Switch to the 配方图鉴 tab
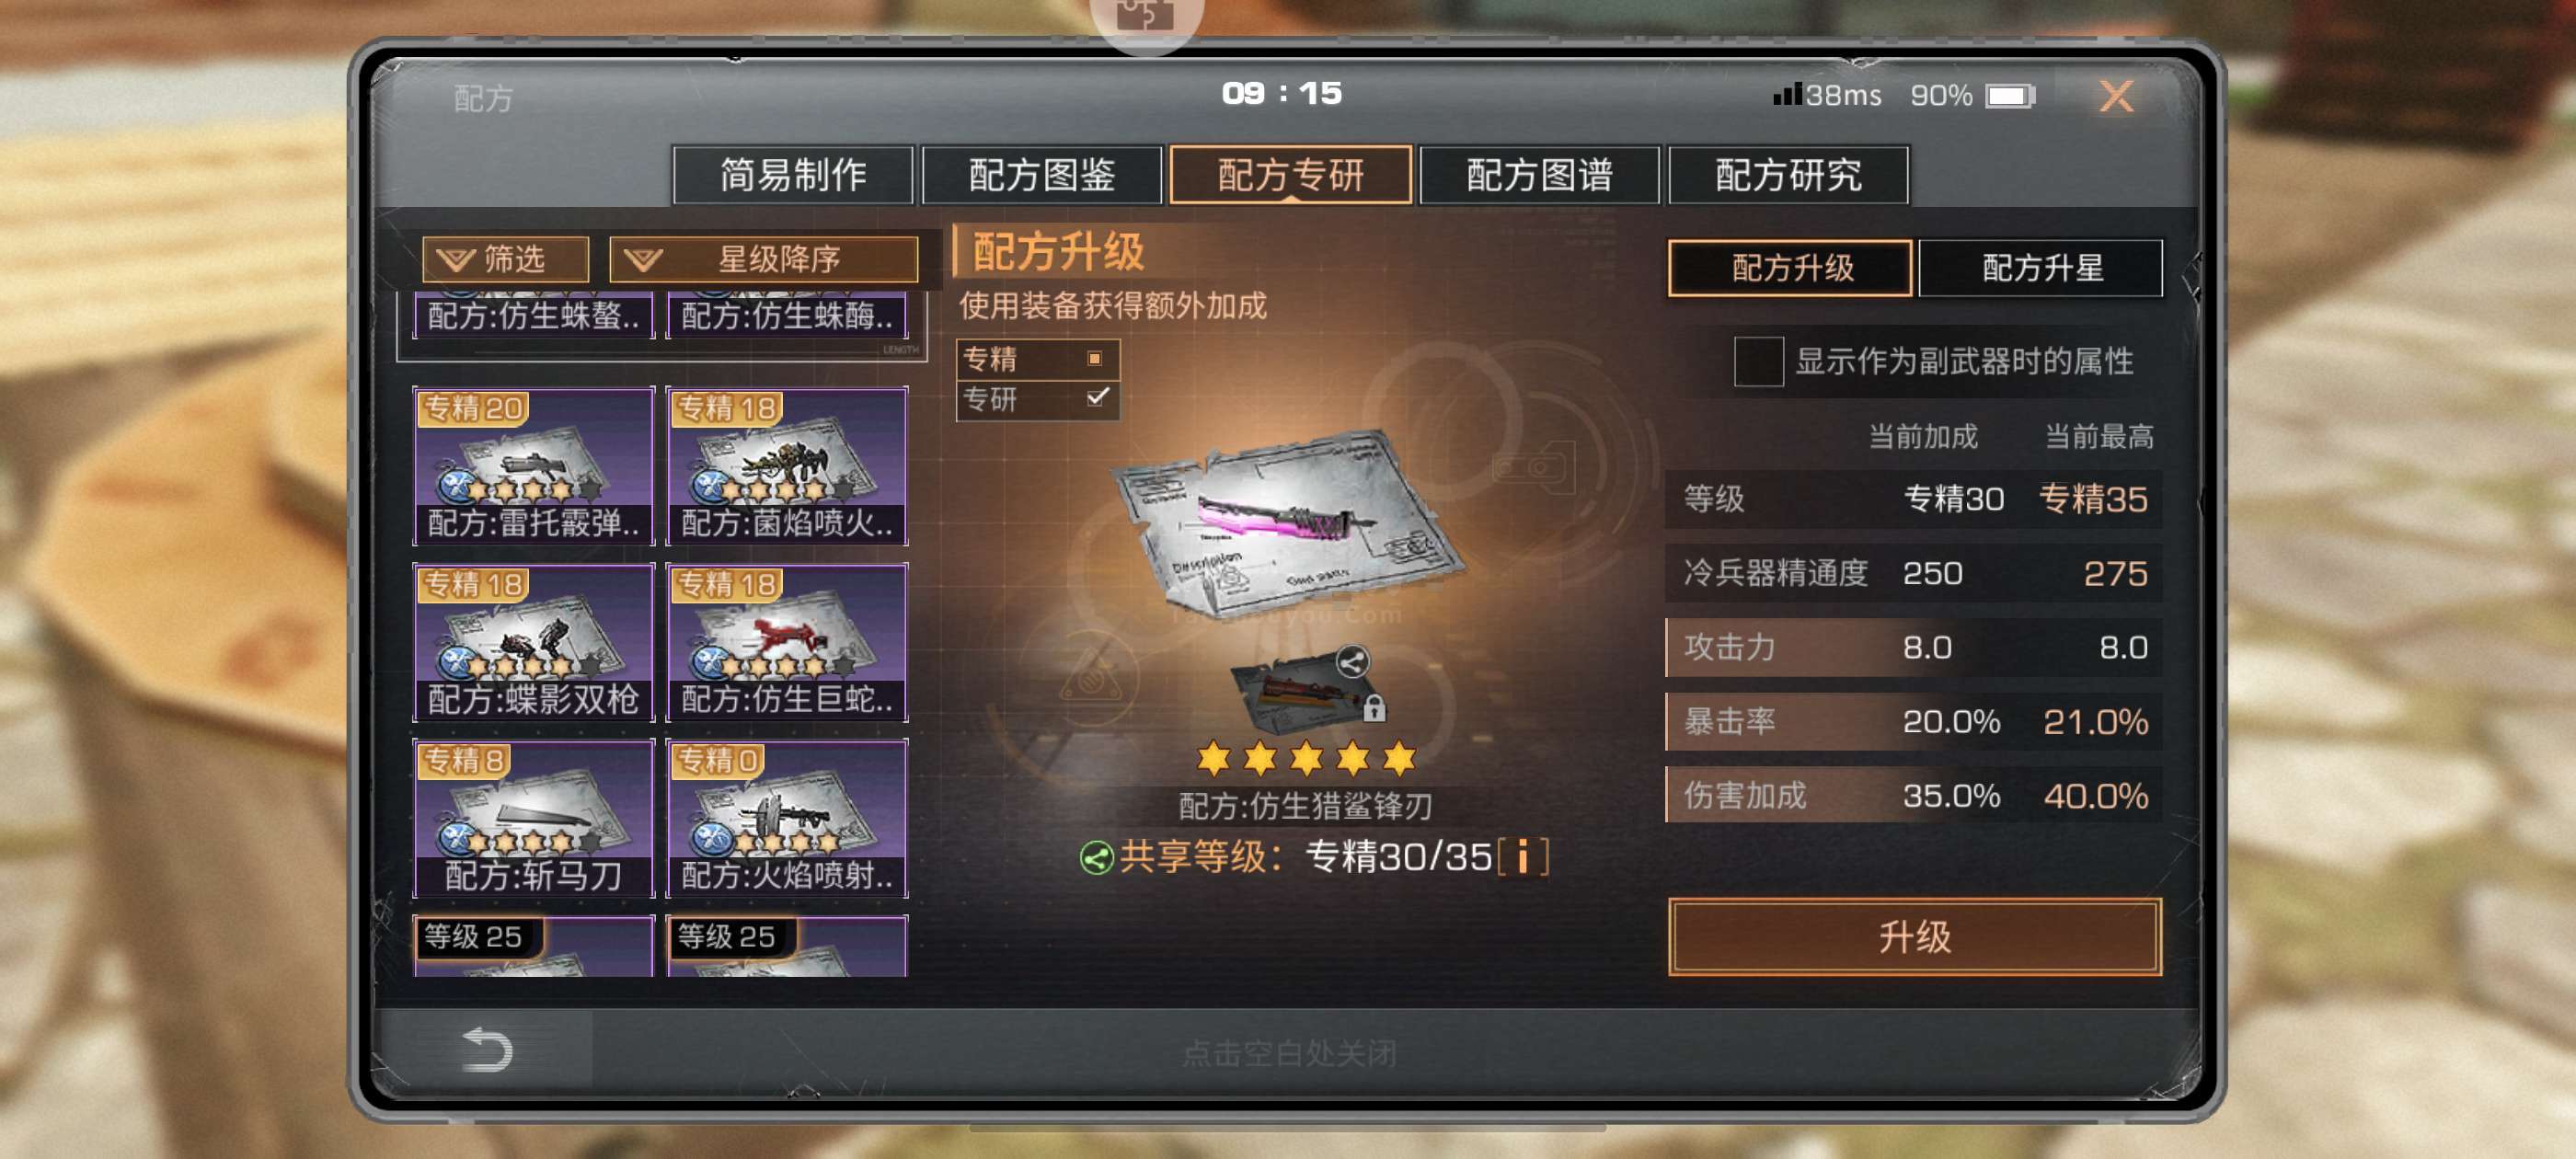The height and width of the screenshot is (1159, 2576). pos(1041,175)
